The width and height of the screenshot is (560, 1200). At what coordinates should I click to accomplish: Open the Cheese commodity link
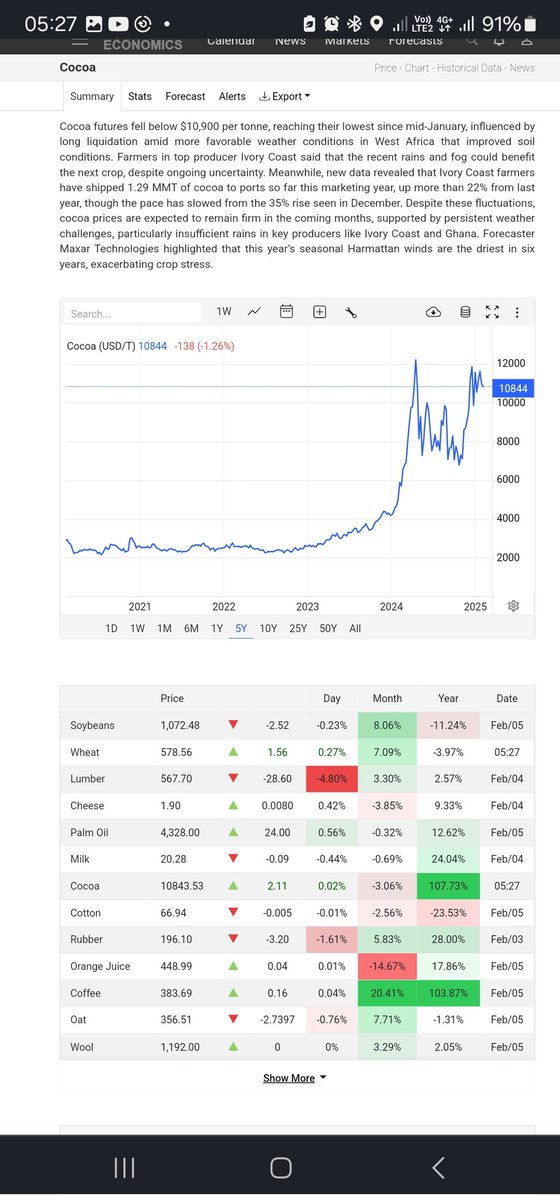point(88,806)
